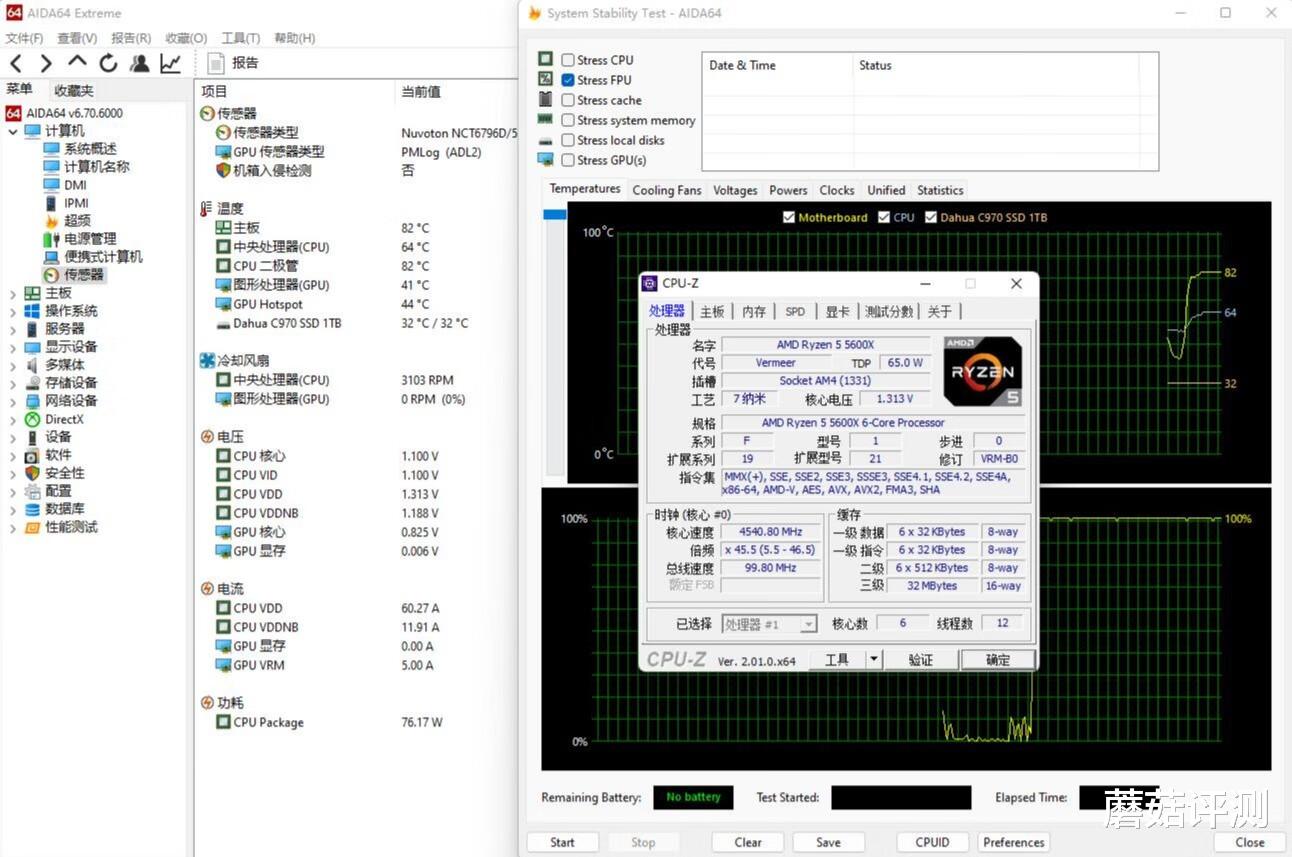1292x857 pixels.
Task: Open the SPD tab in CPU-Z
Action: (x=795, y=311)
